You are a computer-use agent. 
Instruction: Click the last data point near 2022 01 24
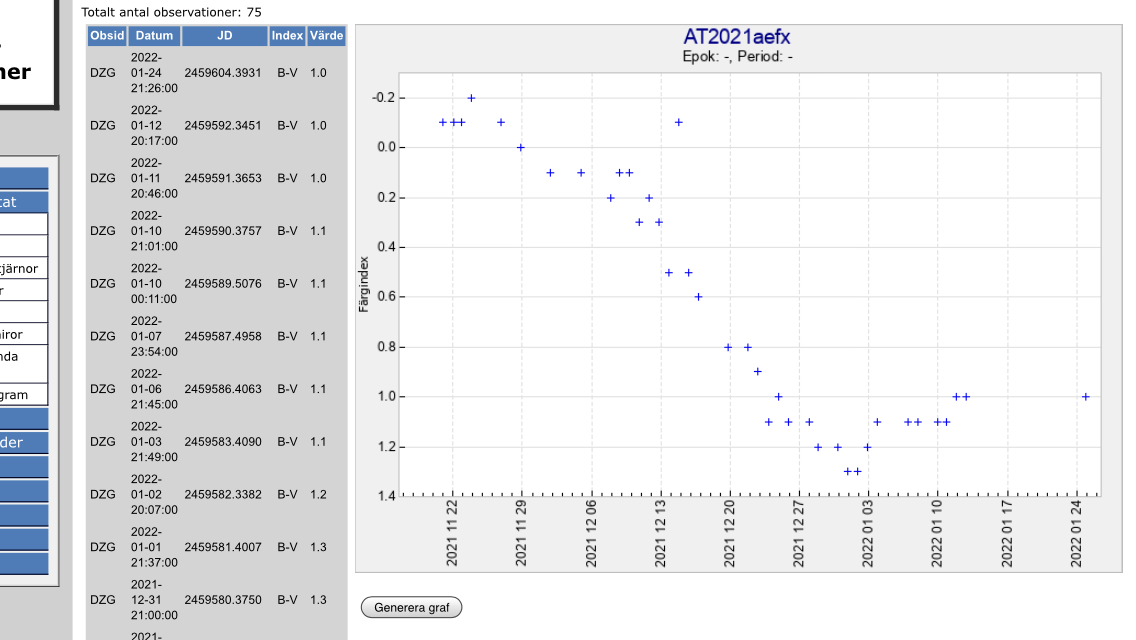point(1085,397)
